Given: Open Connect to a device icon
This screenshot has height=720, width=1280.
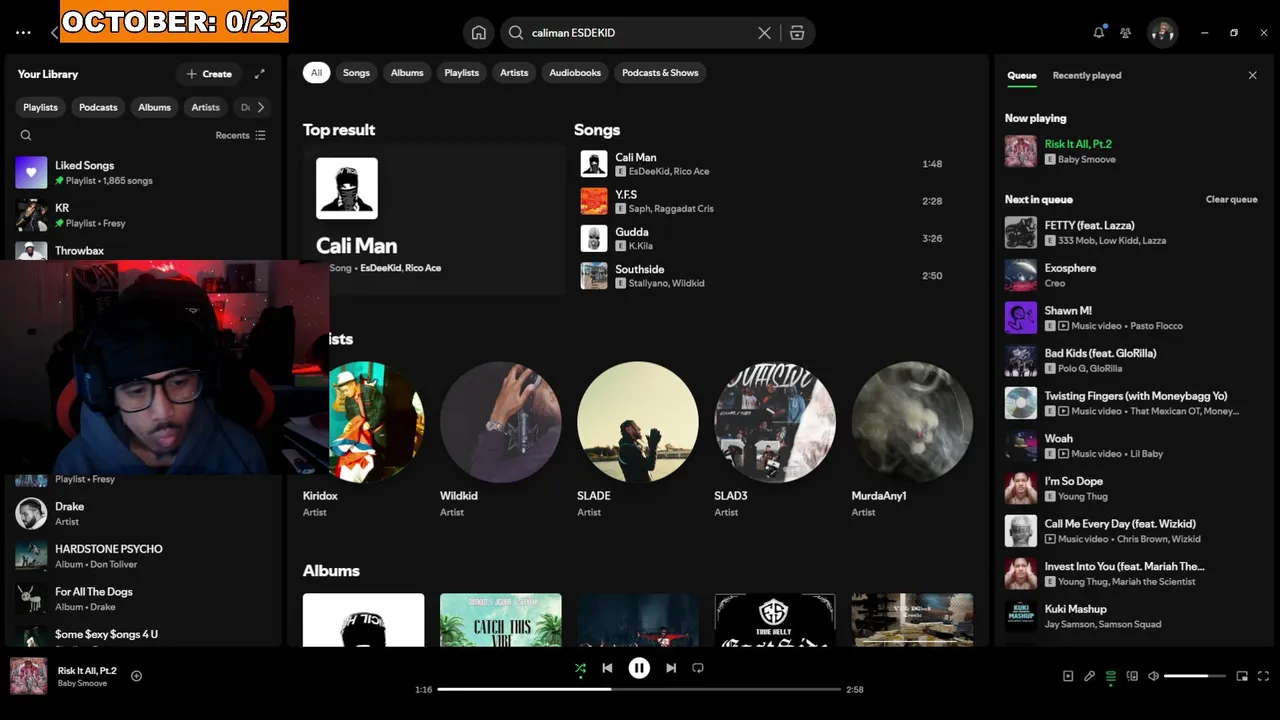Looking at the screenshot, I should click(1132, 676).
